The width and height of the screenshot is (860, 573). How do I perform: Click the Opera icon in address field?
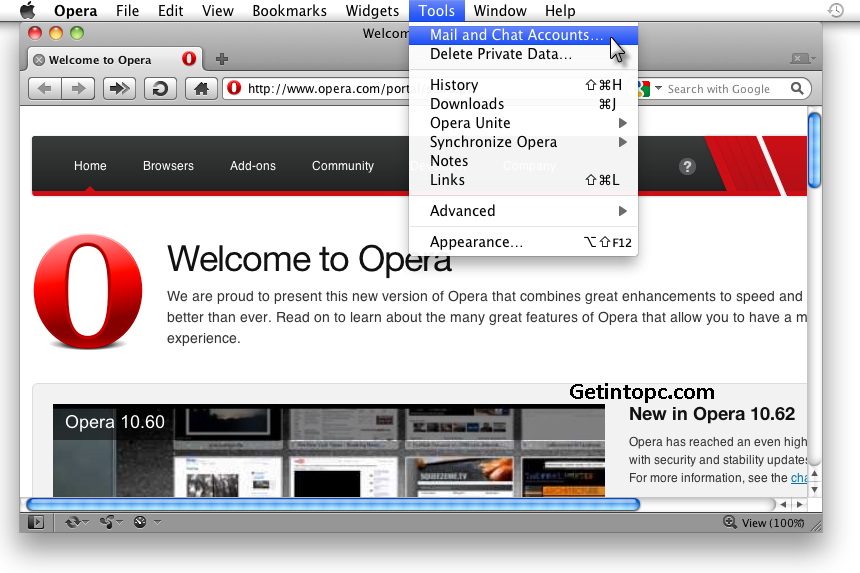coord(234,88)
